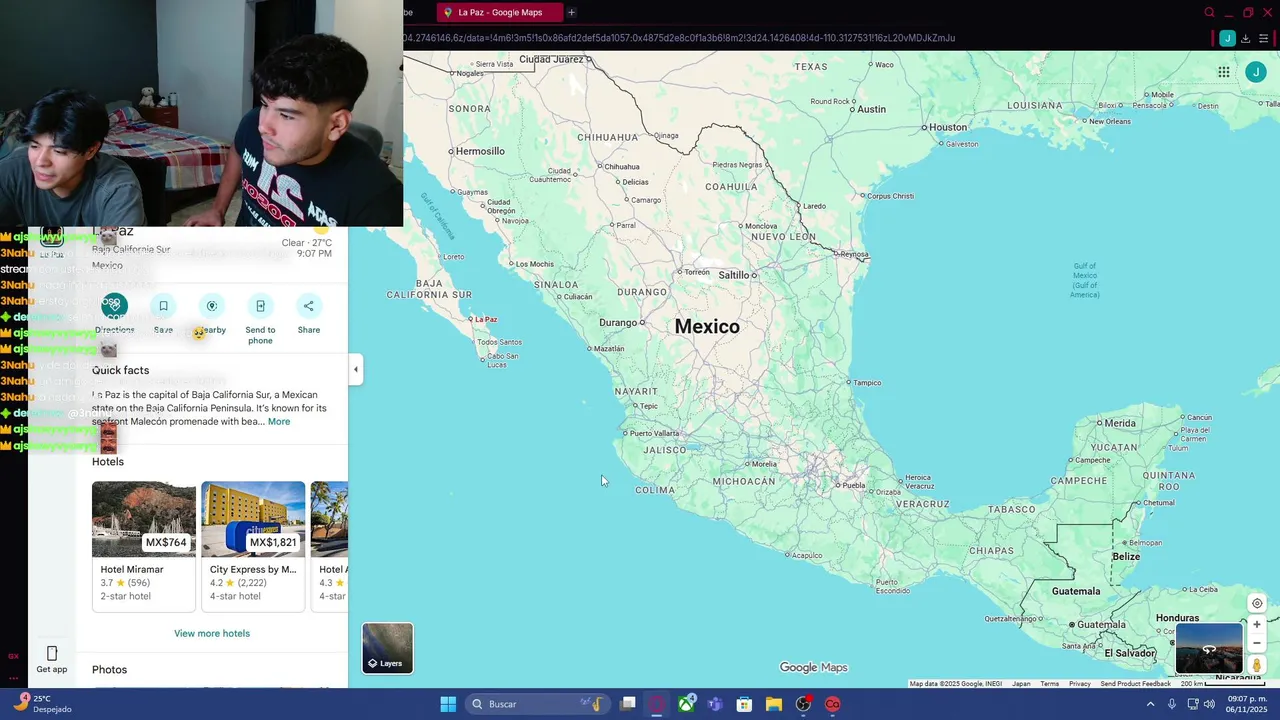Open the weather widget 25°C Despejado

[x=42, y=704]
